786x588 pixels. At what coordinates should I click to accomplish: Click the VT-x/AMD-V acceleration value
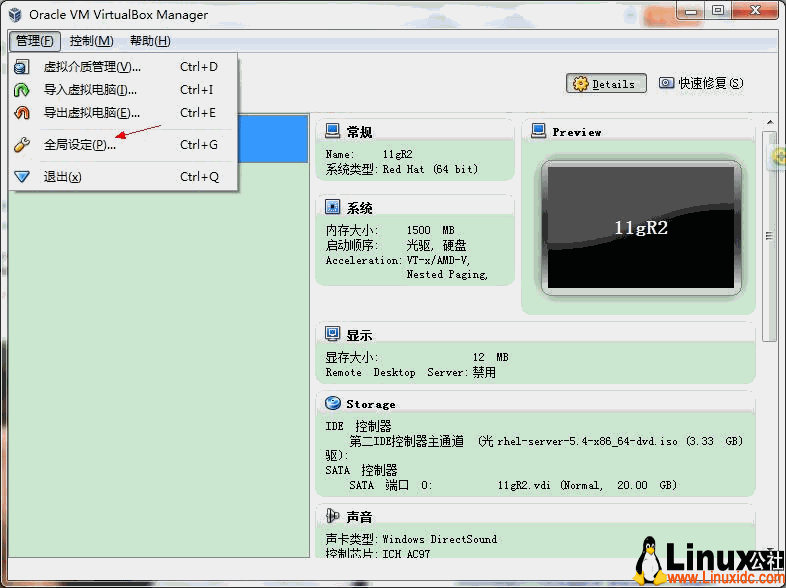(438, 260)
